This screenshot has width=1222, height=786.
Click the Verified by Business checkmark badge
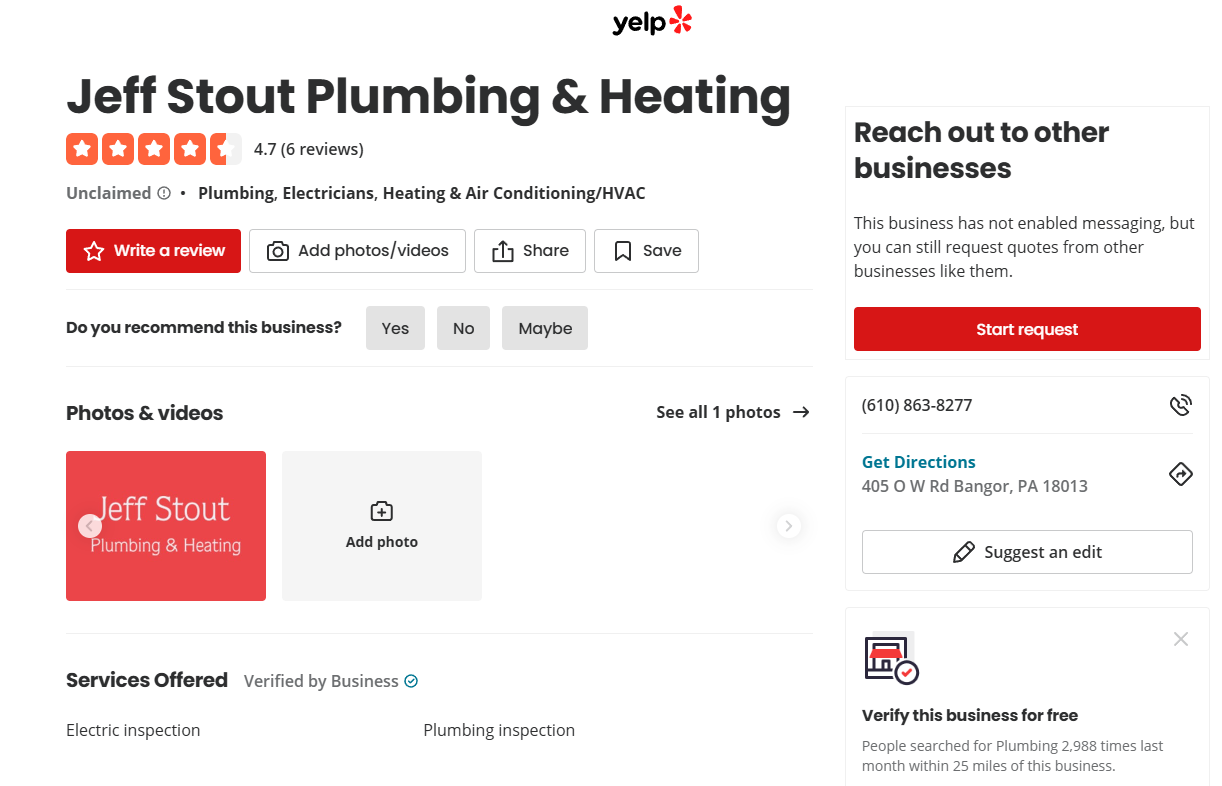coord(411,680)
